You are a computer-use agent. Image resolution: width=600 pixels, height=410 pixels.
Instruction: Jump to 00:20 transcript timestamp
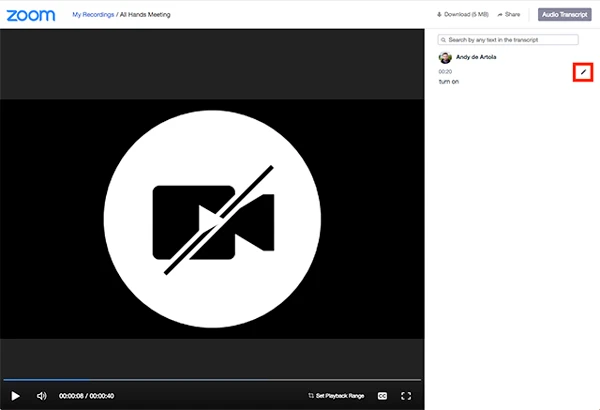coord(445,71)
